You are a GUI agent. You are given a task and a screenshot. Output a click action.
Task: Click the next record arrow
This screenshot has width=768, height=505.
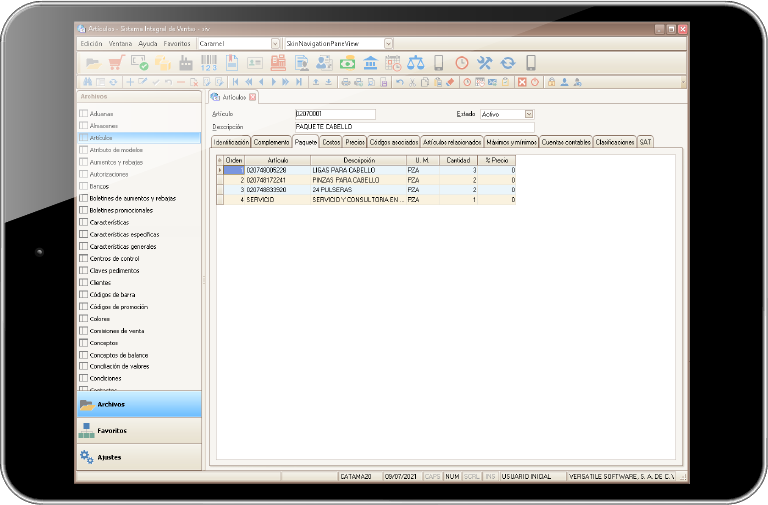coord(274,82)
